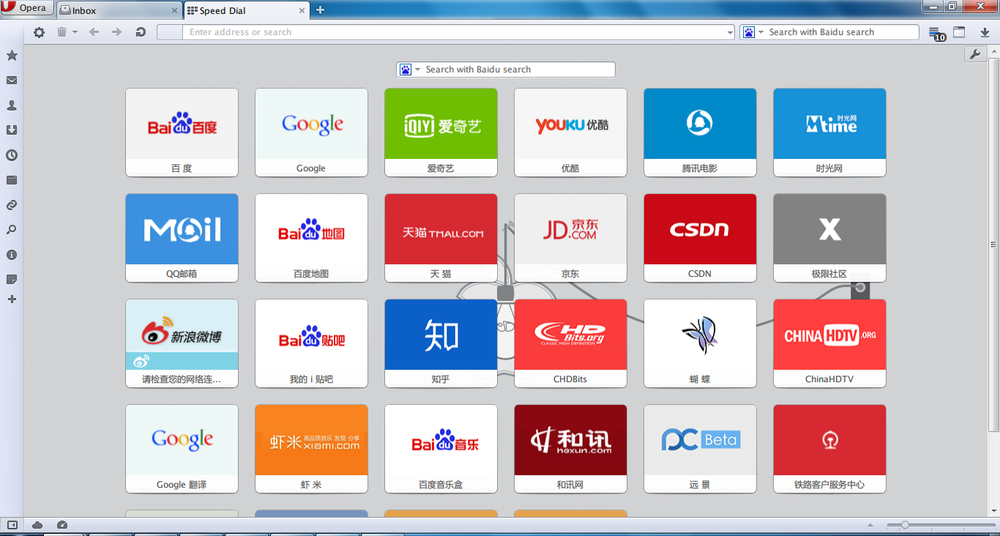Open the Links chain panel
Image resolution: width=1000 pixels, height=536 pixels.
pos(11,205)
